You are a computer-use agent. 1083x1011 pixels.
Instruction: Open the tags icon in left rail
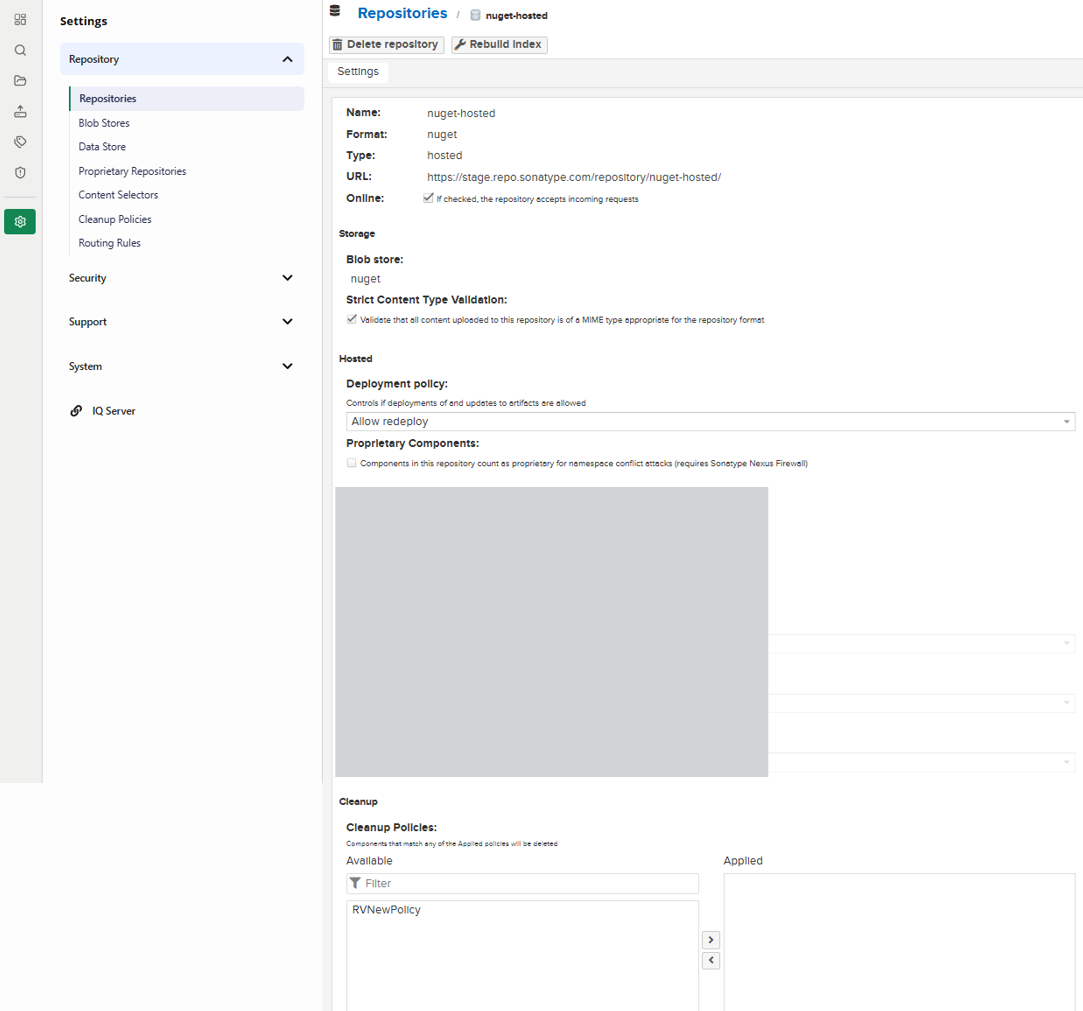point(20,142)
